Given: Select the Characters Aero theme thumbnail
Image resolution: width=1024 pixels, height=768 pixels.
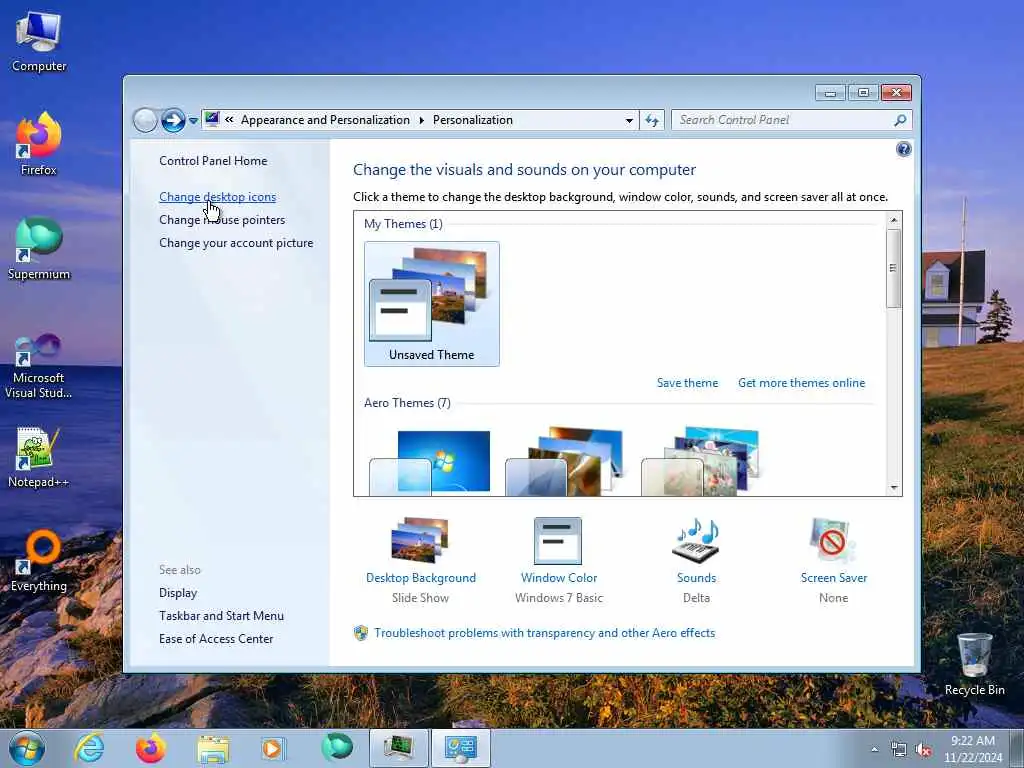Looking at the screenshot, I should [701, 462].
